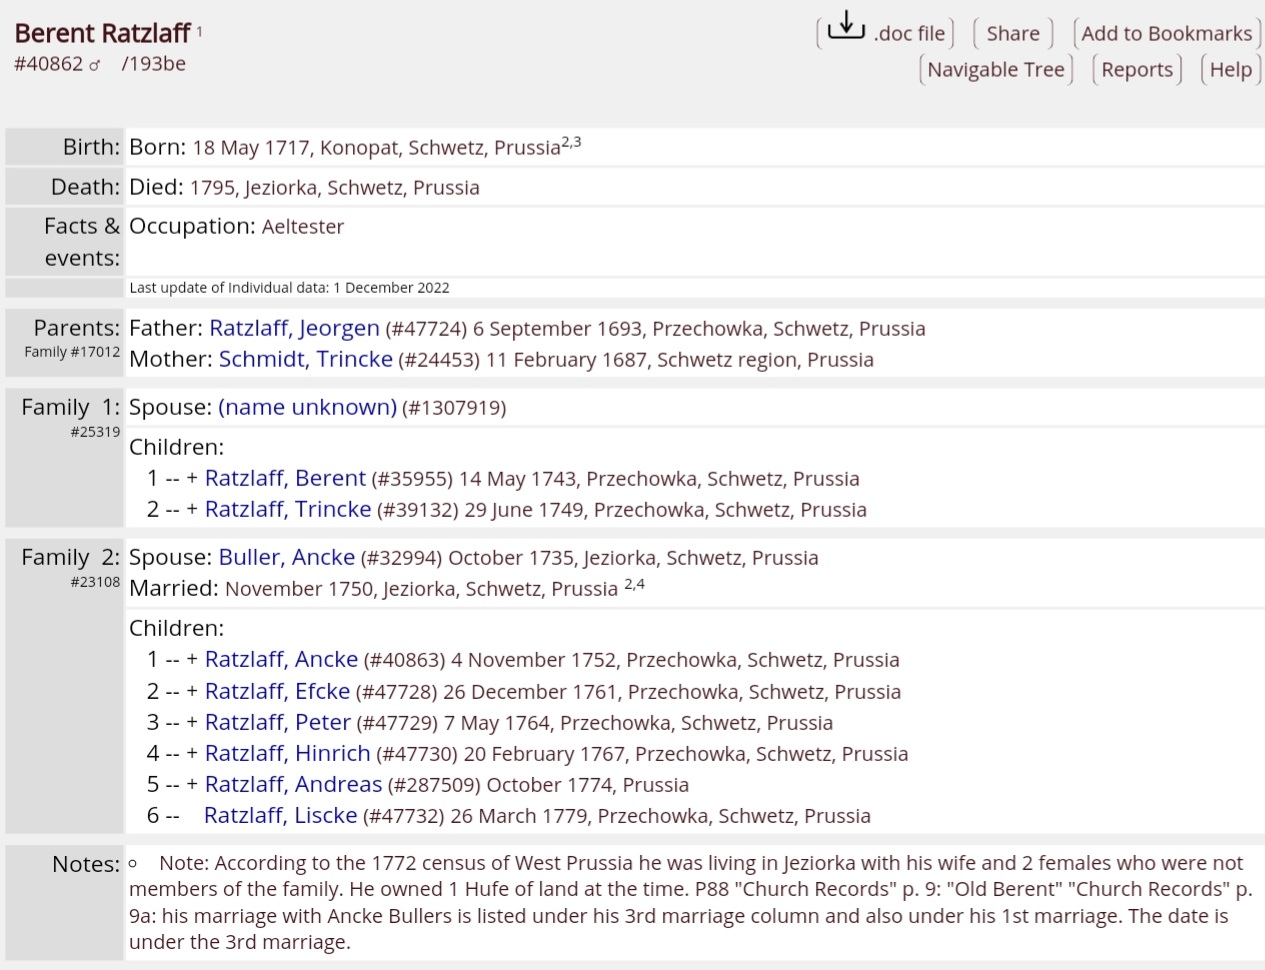1265x970 pixels.
Task: Click the download .doc file icon
Action: (846, 26)
